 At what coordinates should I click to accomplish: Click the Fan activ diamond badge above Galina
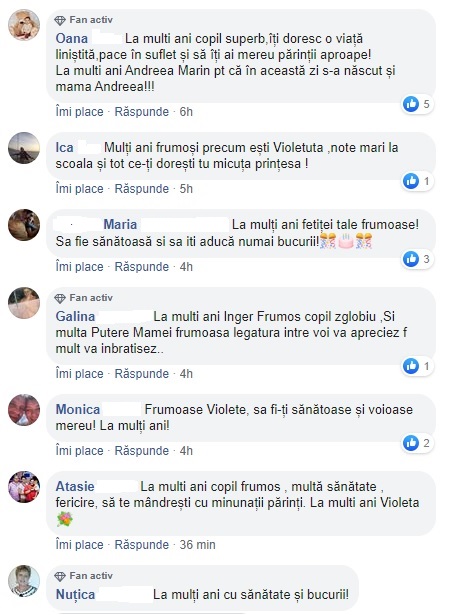tap(60, 298)
